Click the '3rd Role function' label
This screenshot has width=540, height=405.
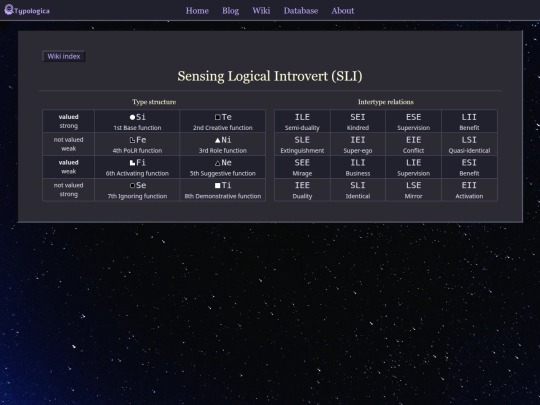point(223,150)
